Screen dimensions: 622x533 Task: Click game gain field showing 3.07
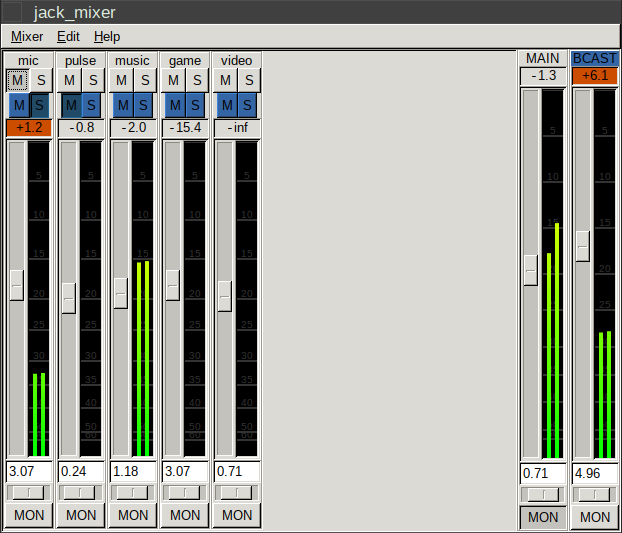tap(185, 472)
